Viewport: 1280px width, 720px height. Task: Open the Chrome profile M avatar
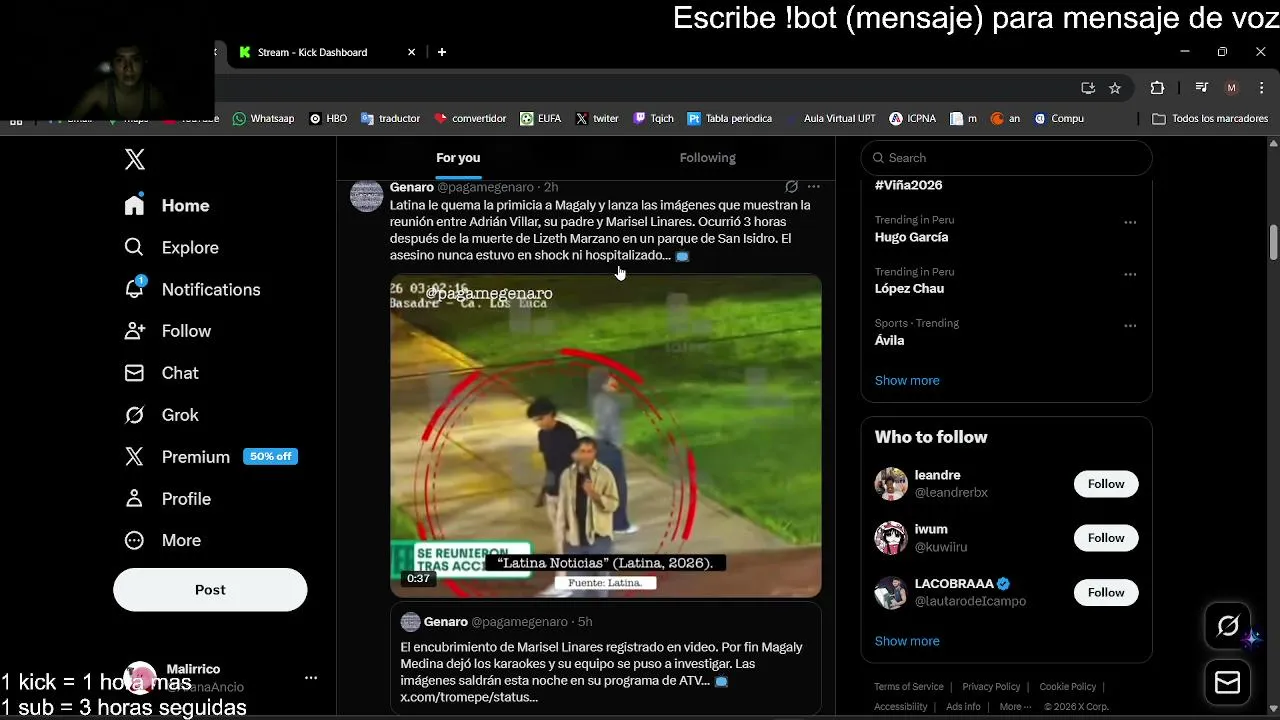coord(1232,88)
